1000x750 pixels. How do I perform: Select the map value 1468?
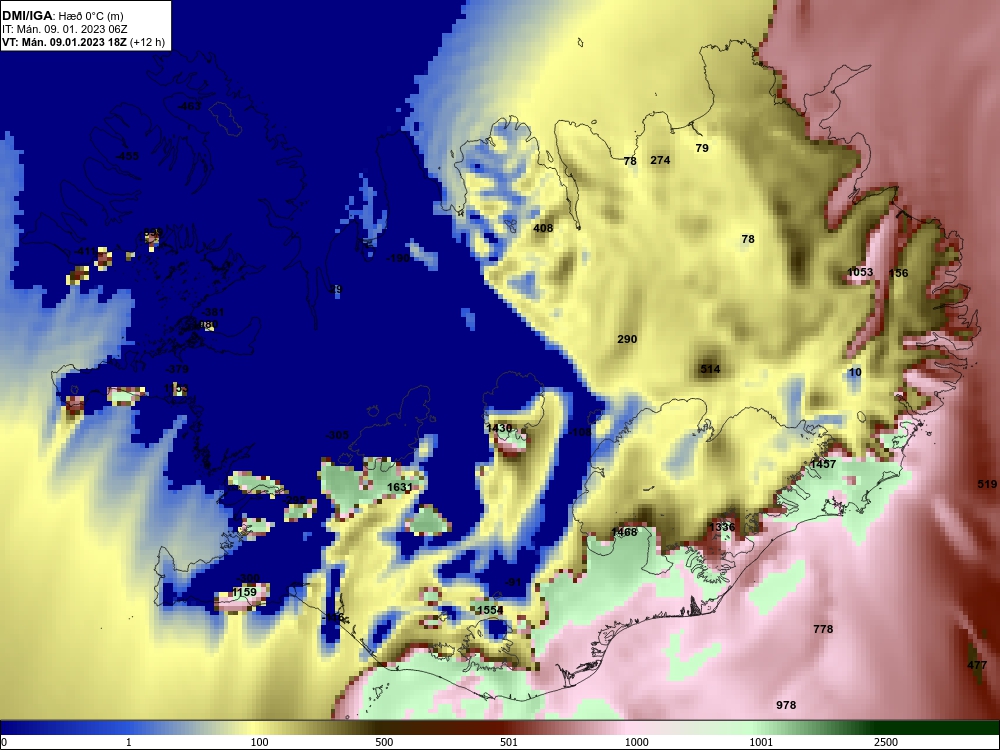[624, 532]
